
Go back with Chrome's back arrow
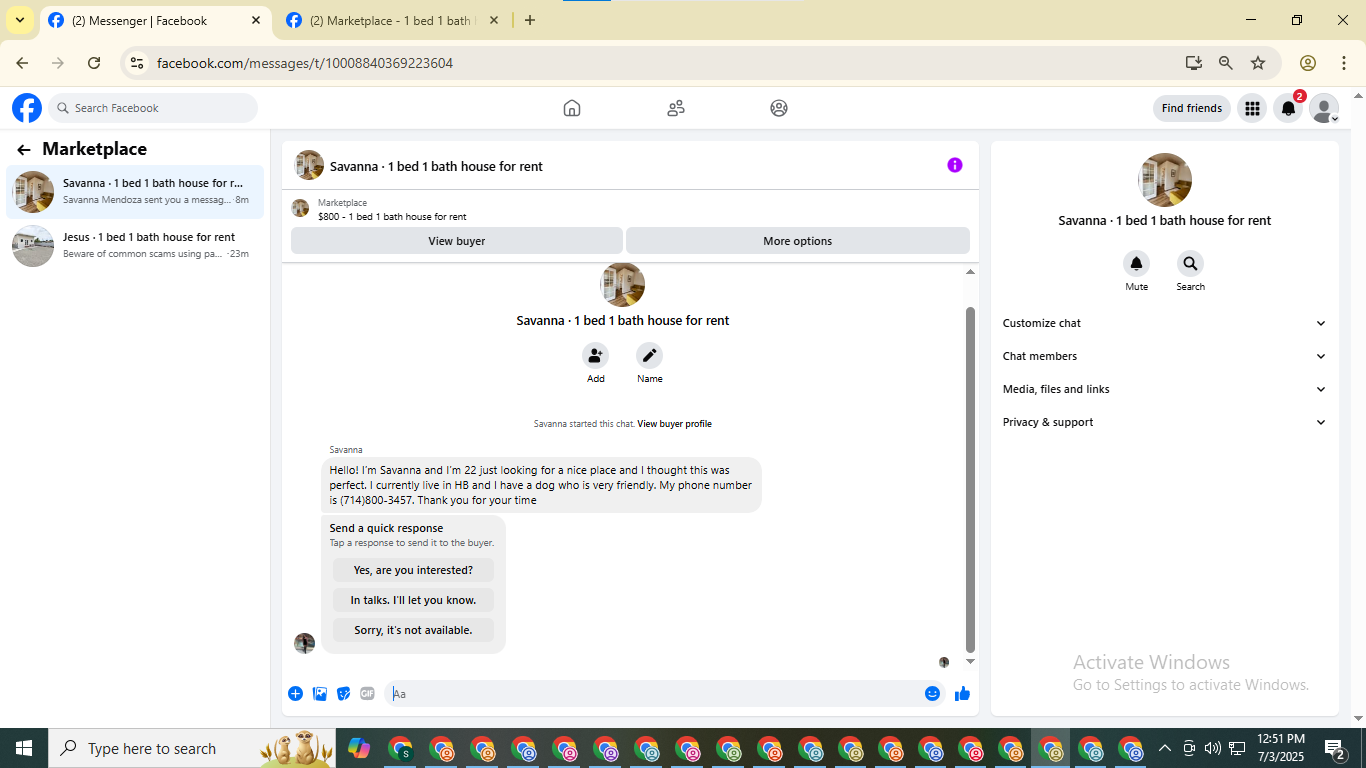22,63
